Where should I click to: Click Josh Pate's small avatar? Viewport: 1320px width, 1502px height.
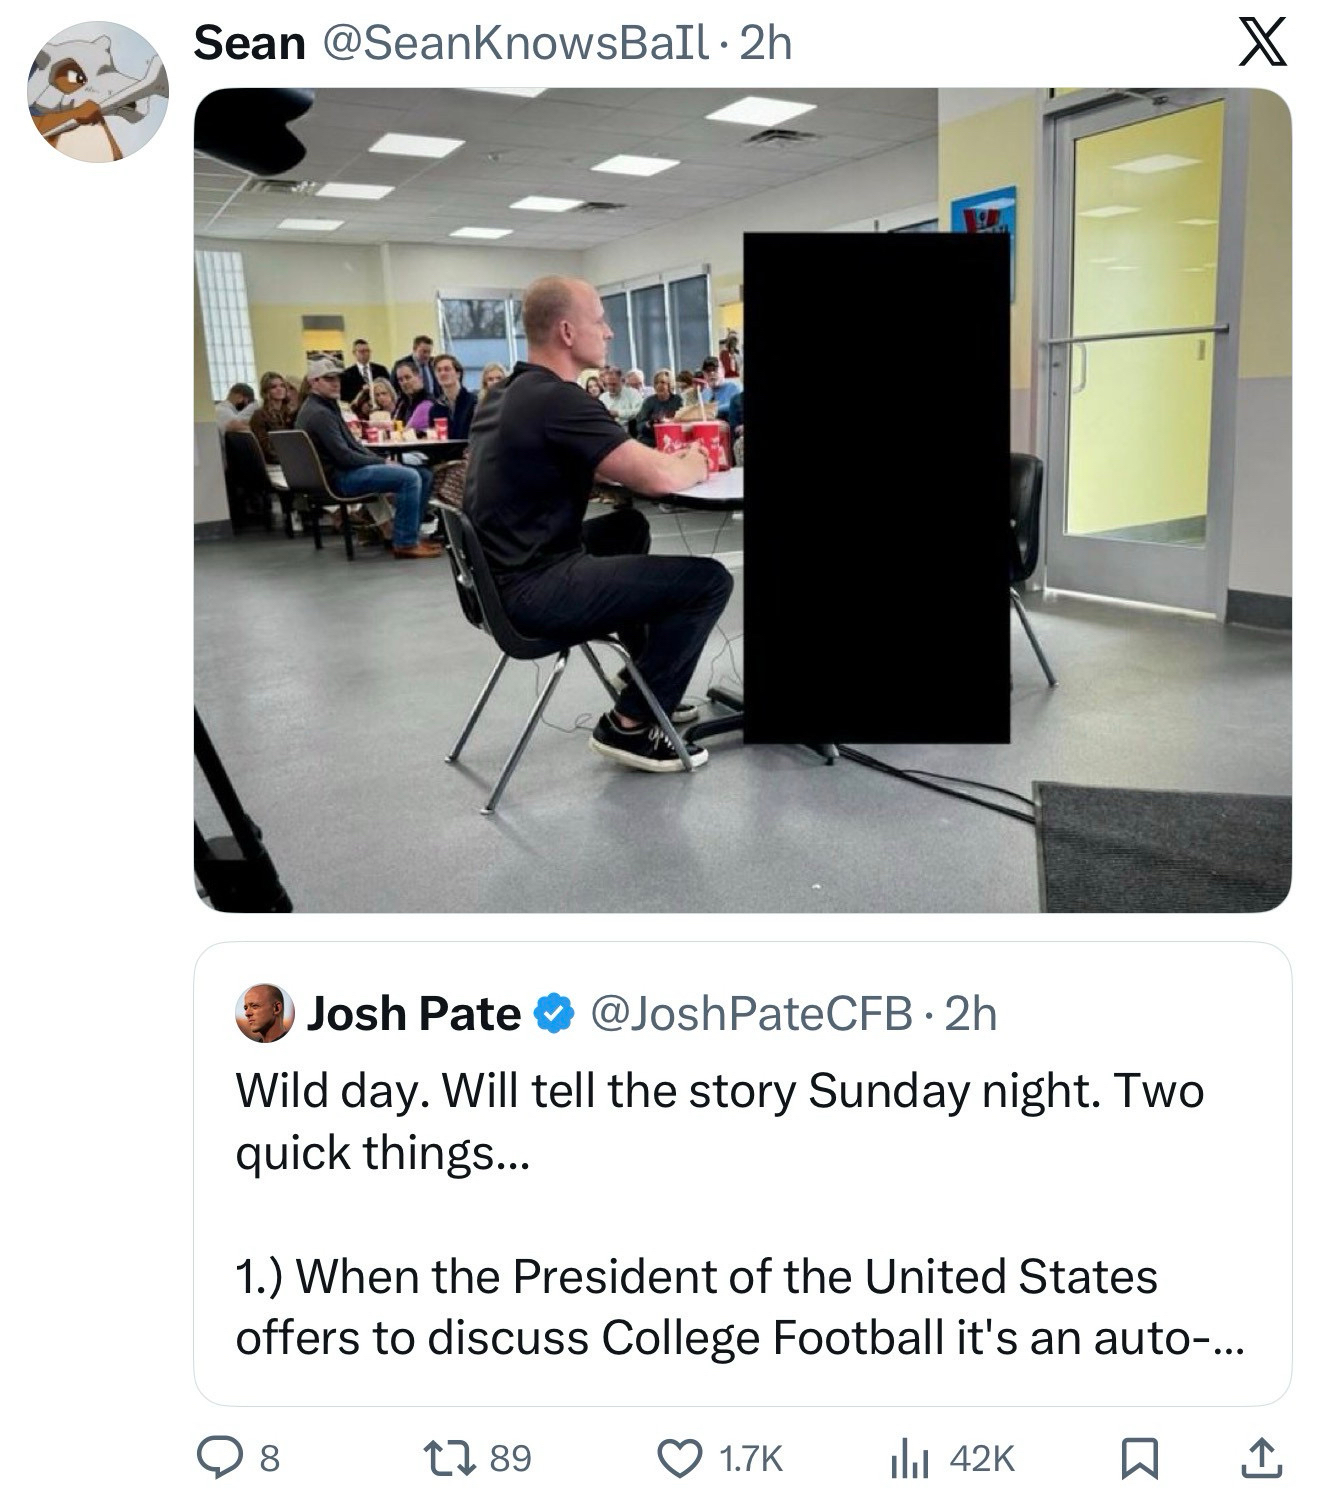pyautogui.click(x=264, y=1013)
